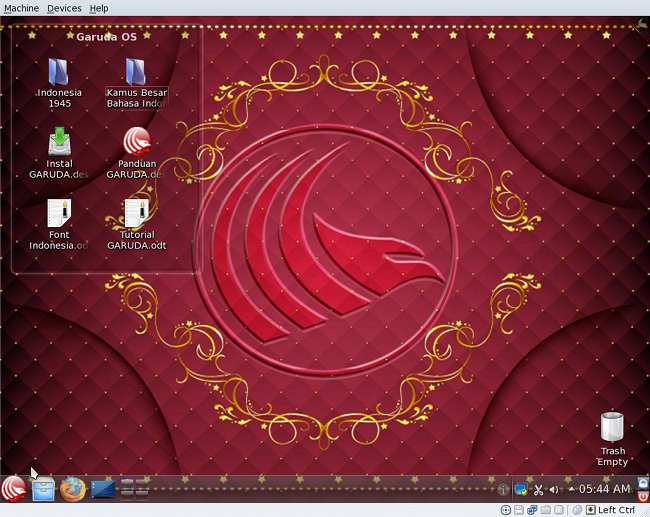The width and height of the screenshot is (650, 517).
Task: Click VirtualBox shared folders status icon
Action: [x=546, y=510]
